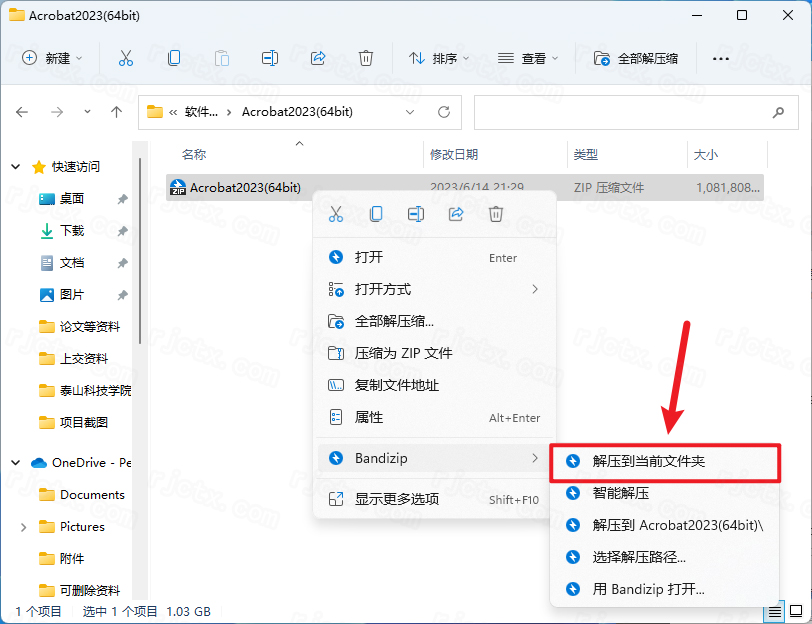Open the 新建 dropdown

(52, 58)
